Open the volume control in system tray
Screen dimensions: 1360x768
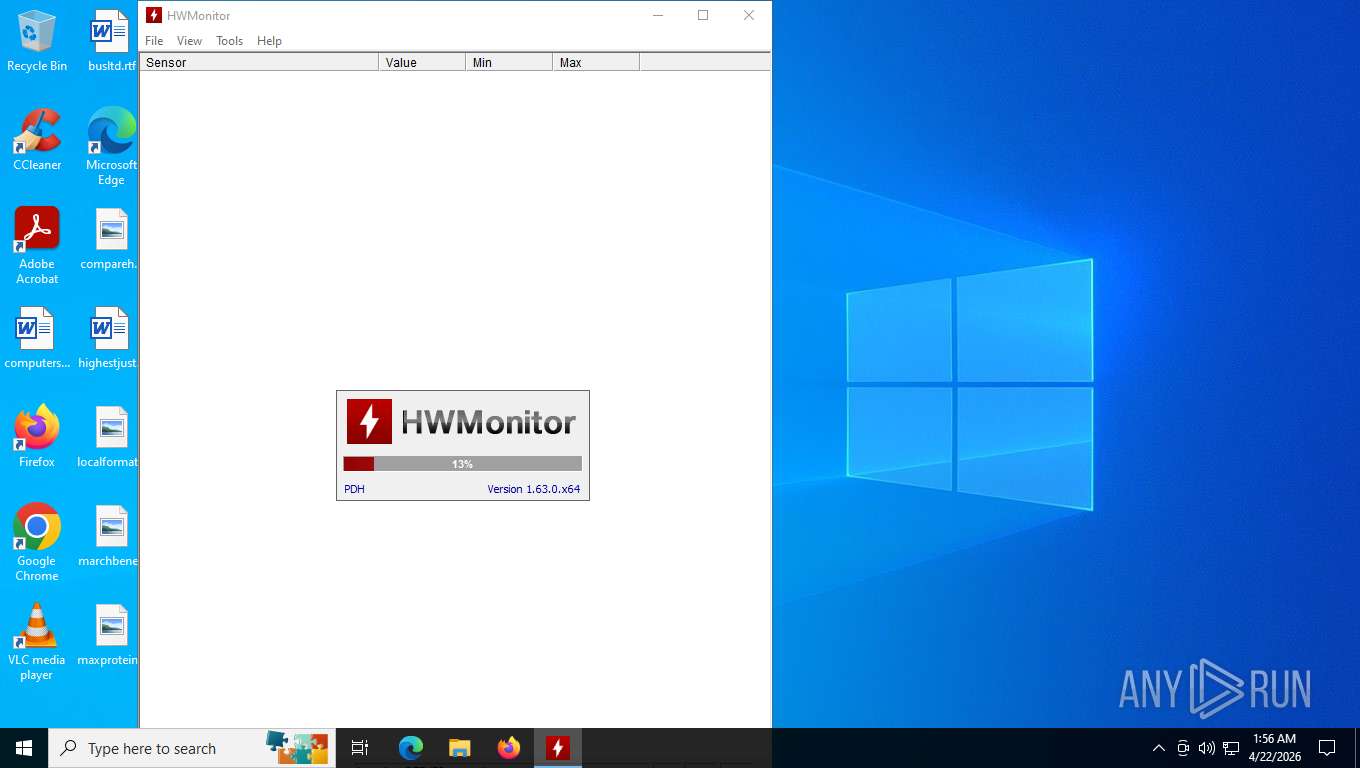[1207, 748]
